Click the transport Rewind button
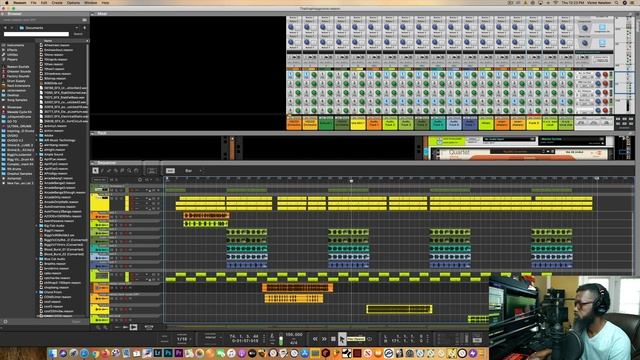640x360 pixels. (315, 339)
